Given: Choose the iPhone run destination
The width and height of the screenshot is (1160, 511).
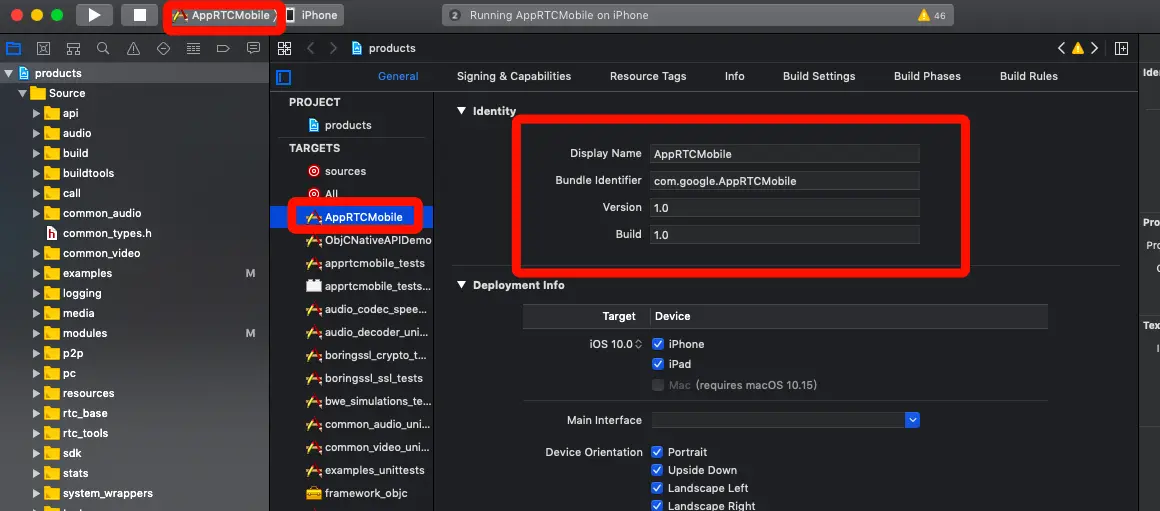Looking at the screenshot, I should tap(311, 15).
